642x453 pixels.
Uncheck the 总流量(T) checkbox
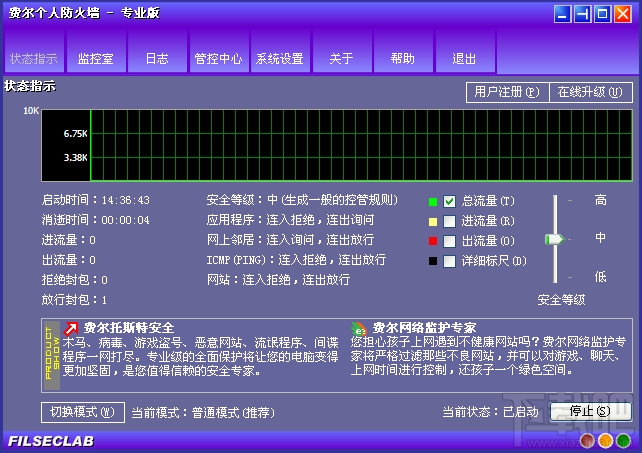(x=449, y=201)
